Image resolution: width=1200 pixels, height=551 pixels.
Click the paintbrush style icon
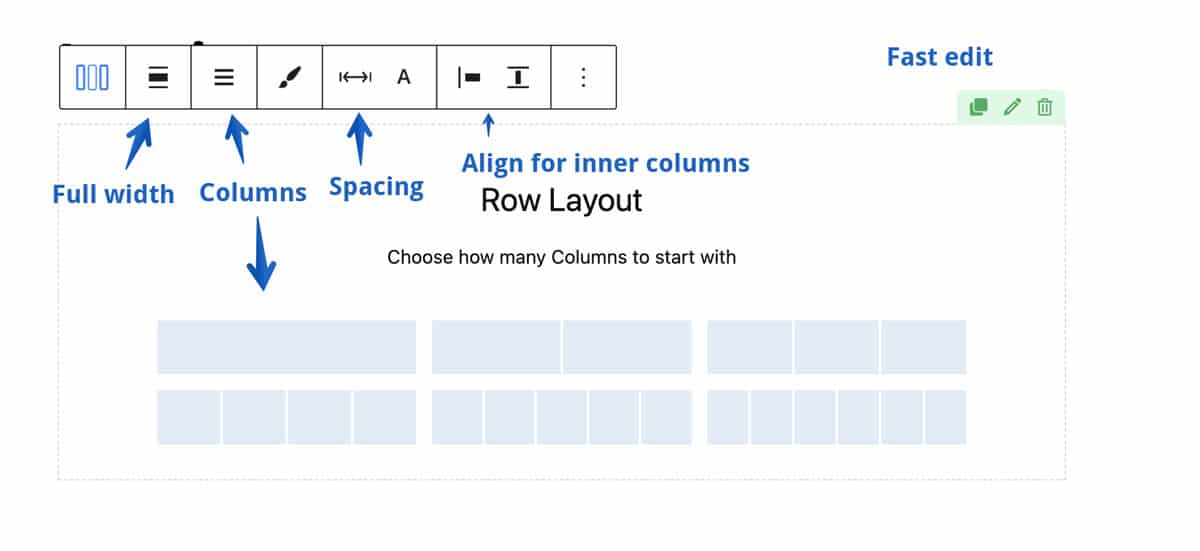[289, 77]
